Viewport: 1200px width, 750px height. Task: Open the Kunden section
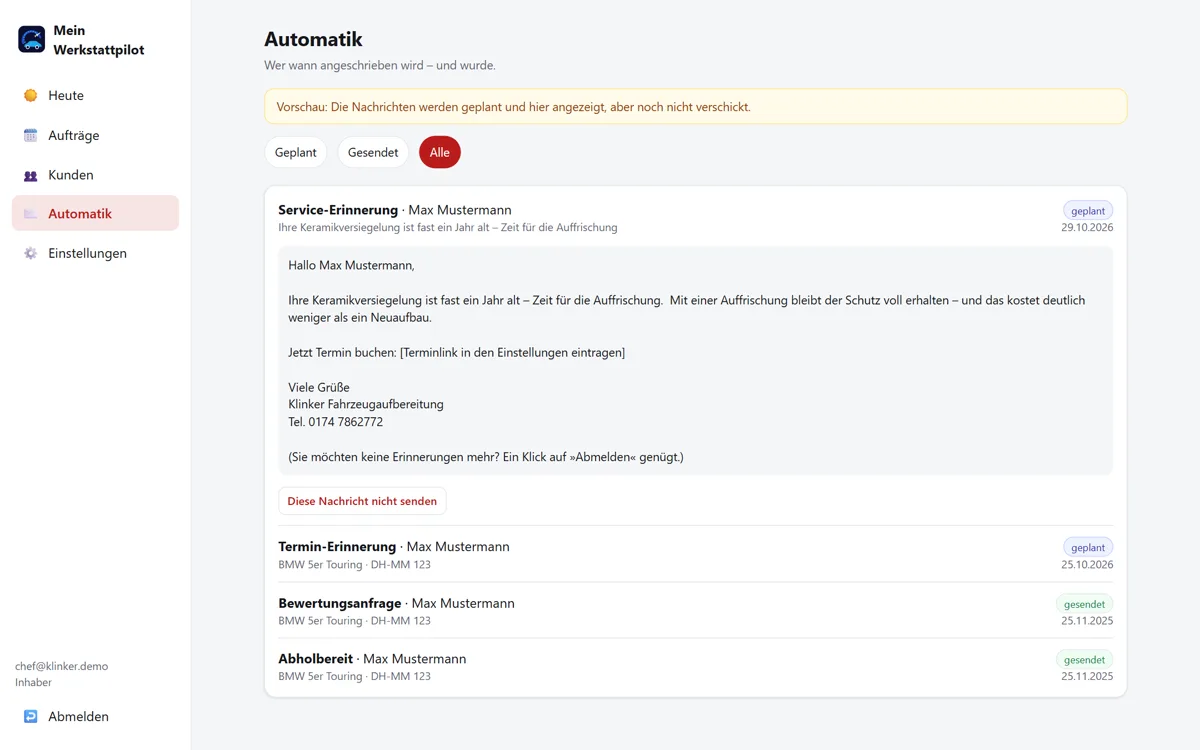tap(95, 175)
